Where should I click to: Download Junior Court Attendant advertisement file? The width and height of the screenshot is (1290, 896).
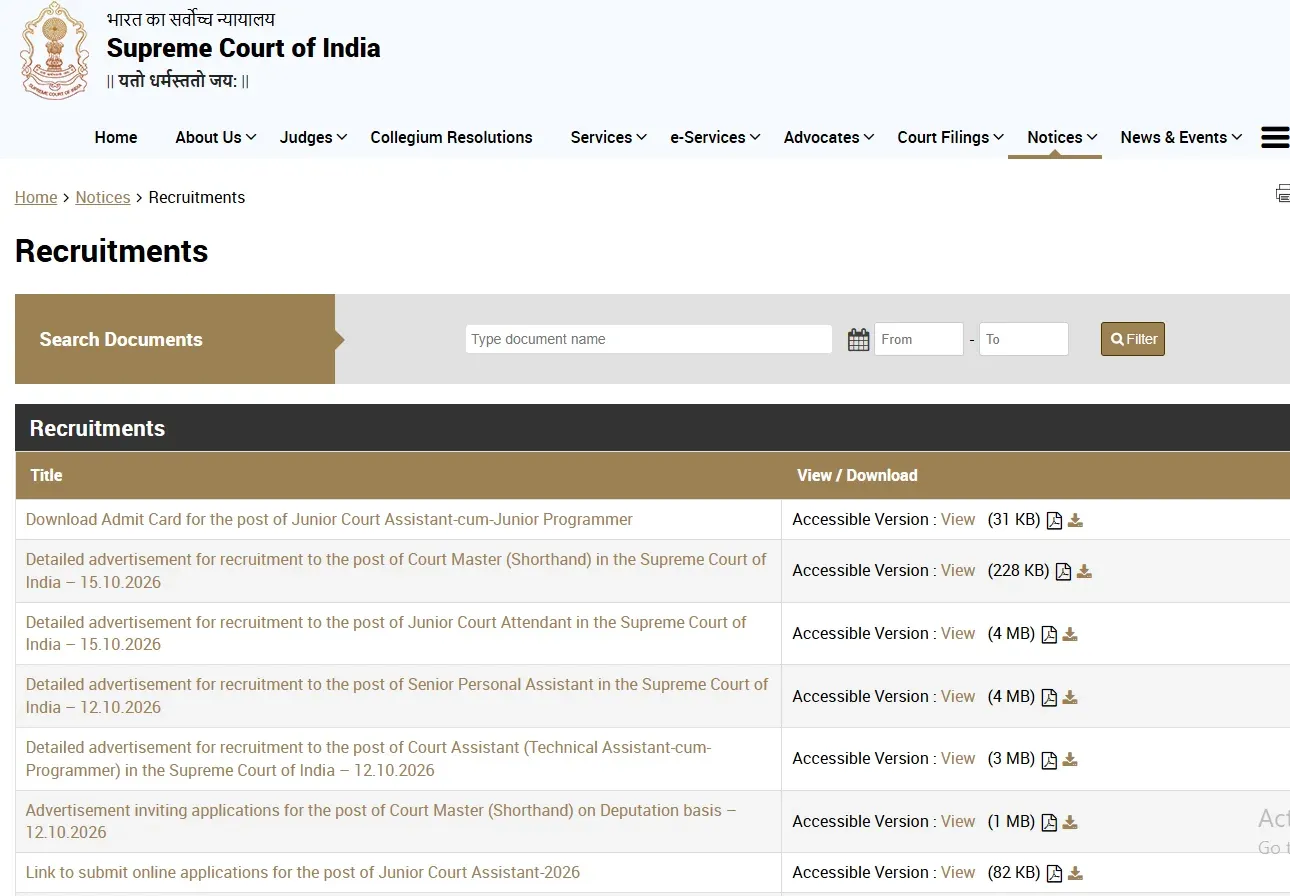[1070, 634]
